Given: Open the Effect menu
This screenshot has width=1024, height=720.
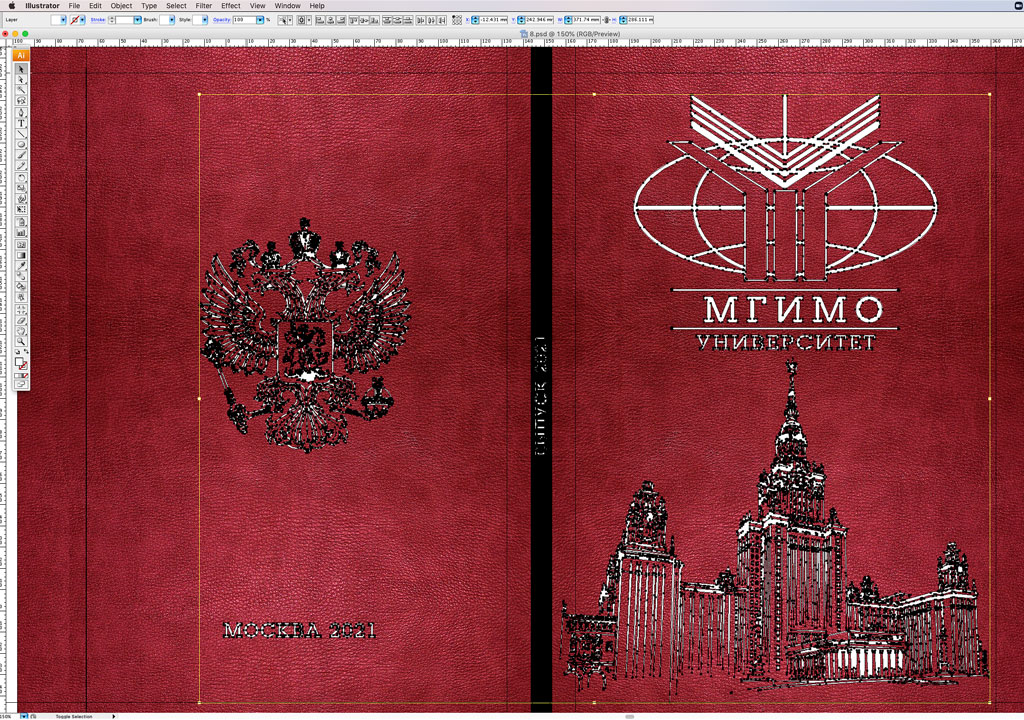Looking at the screenshot, I should [231, 5].
